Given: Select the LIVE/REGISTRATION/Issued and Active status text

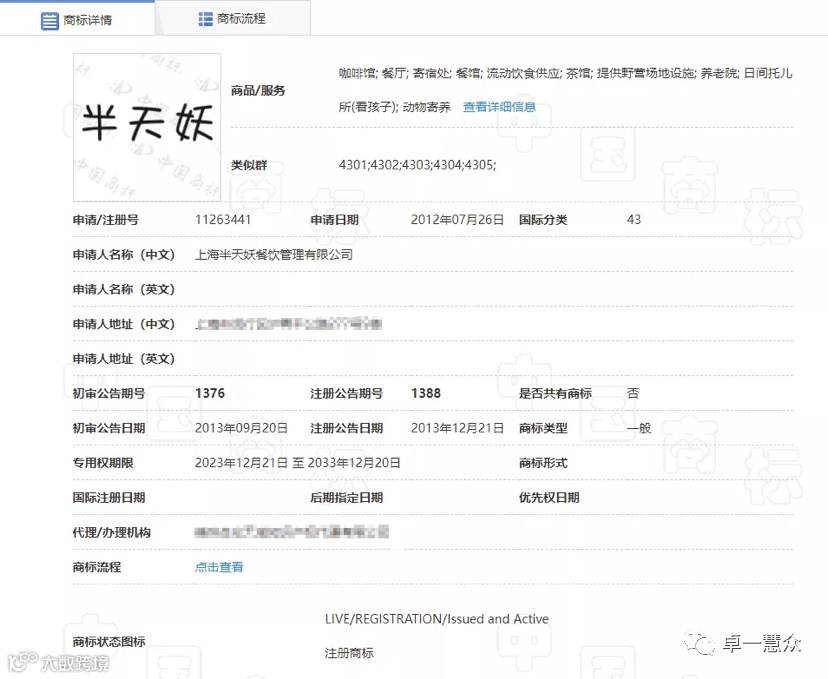Looking at the screenshot, I should (437, 619).
